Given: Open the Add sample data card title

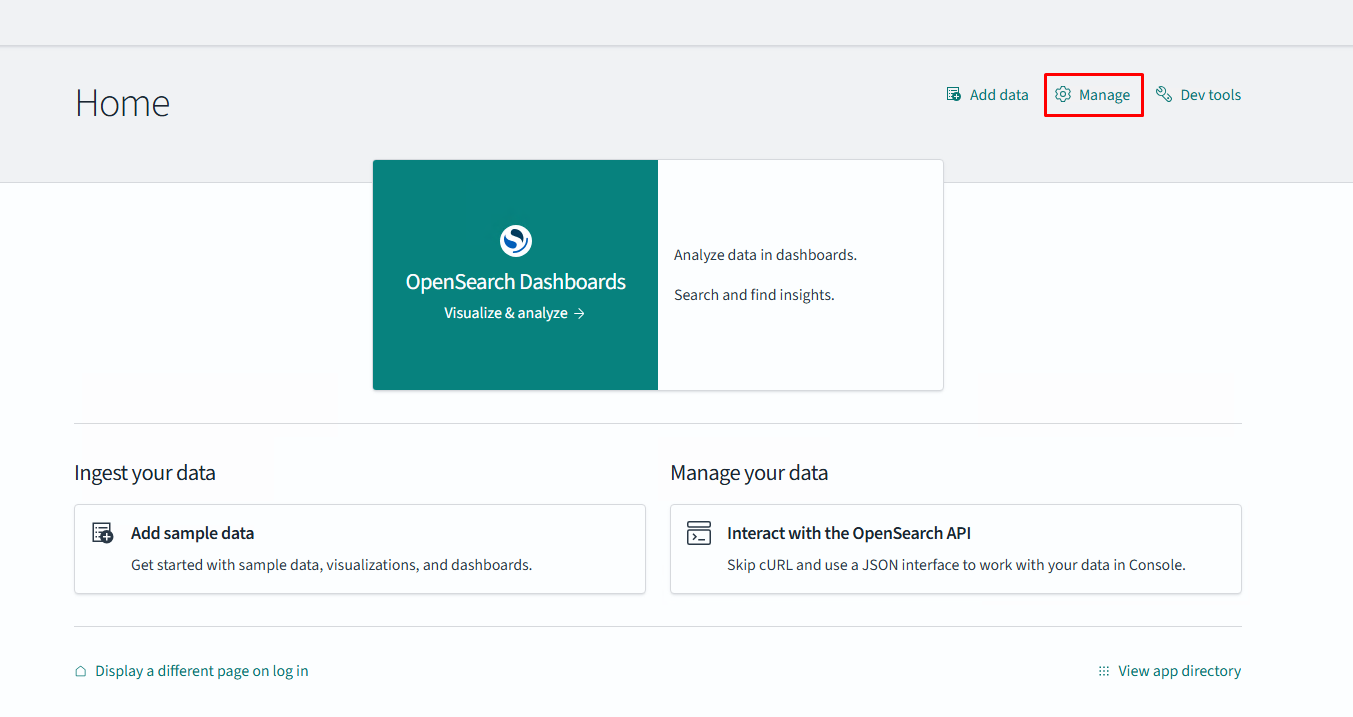Looking at the screenshot, I should [x=192, y=533].
